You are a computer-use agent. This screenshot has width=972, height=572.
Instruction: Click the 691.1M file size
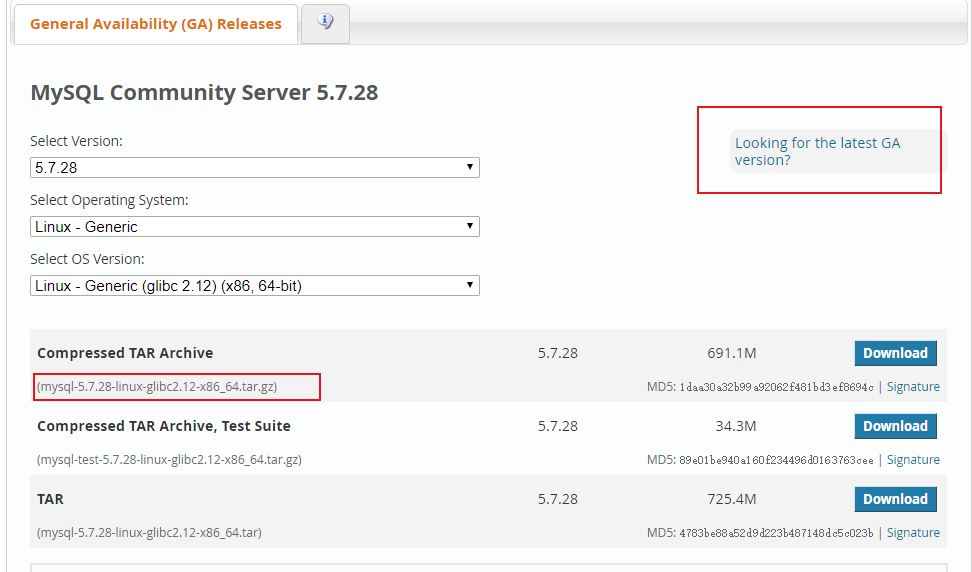(x=731, y=353)
